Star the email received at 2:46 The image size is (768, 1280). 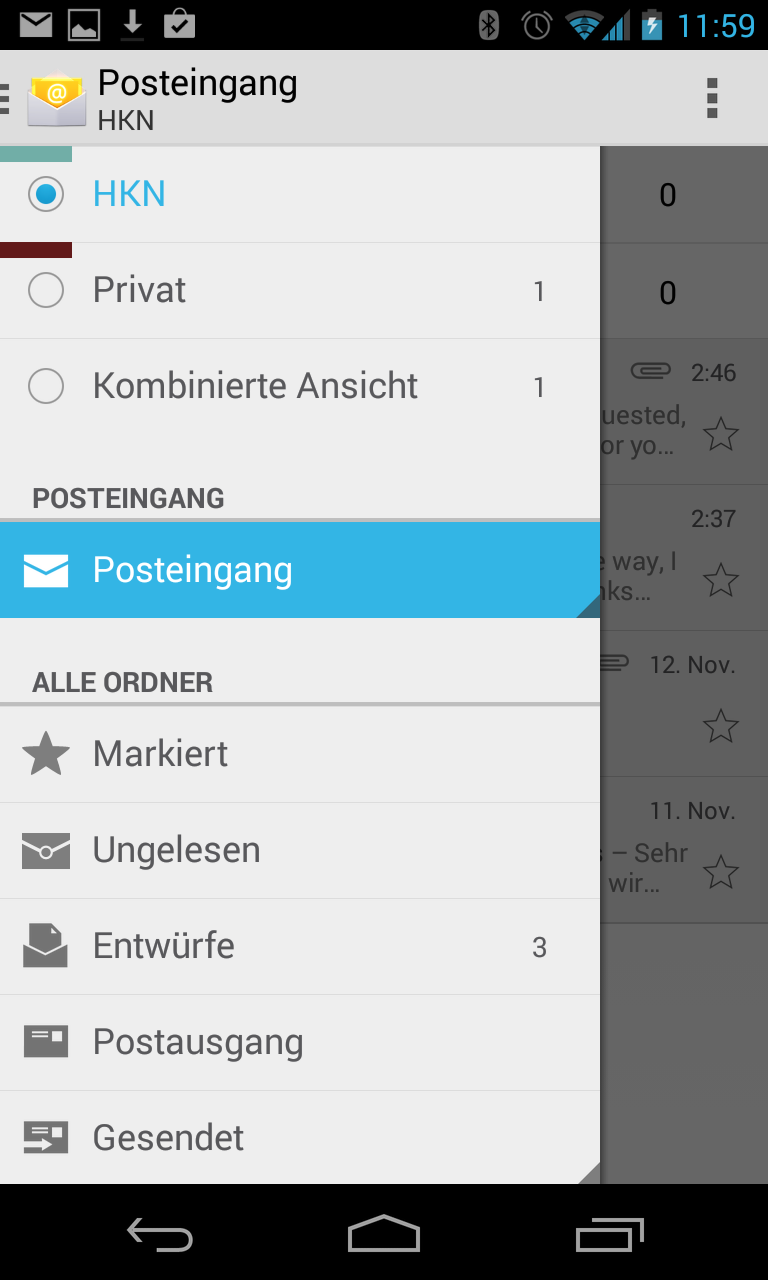[x=720, y=434]
